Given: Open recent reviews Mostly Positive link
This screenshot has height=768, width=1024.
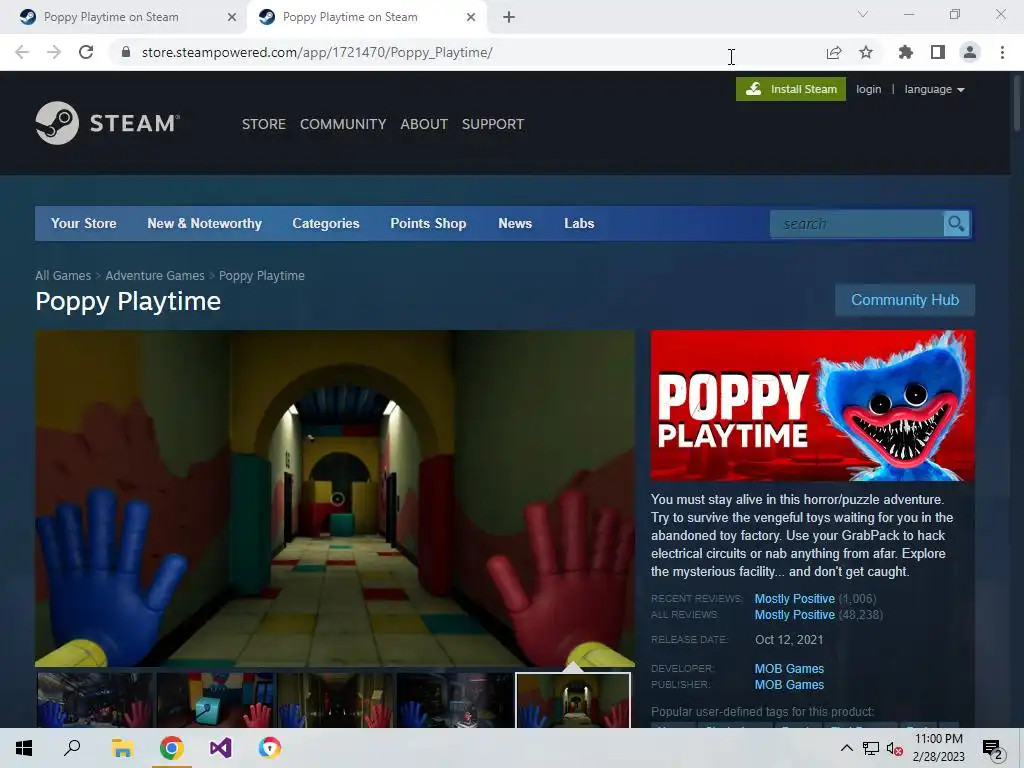Looking at the screenshot, I should 795,598.
